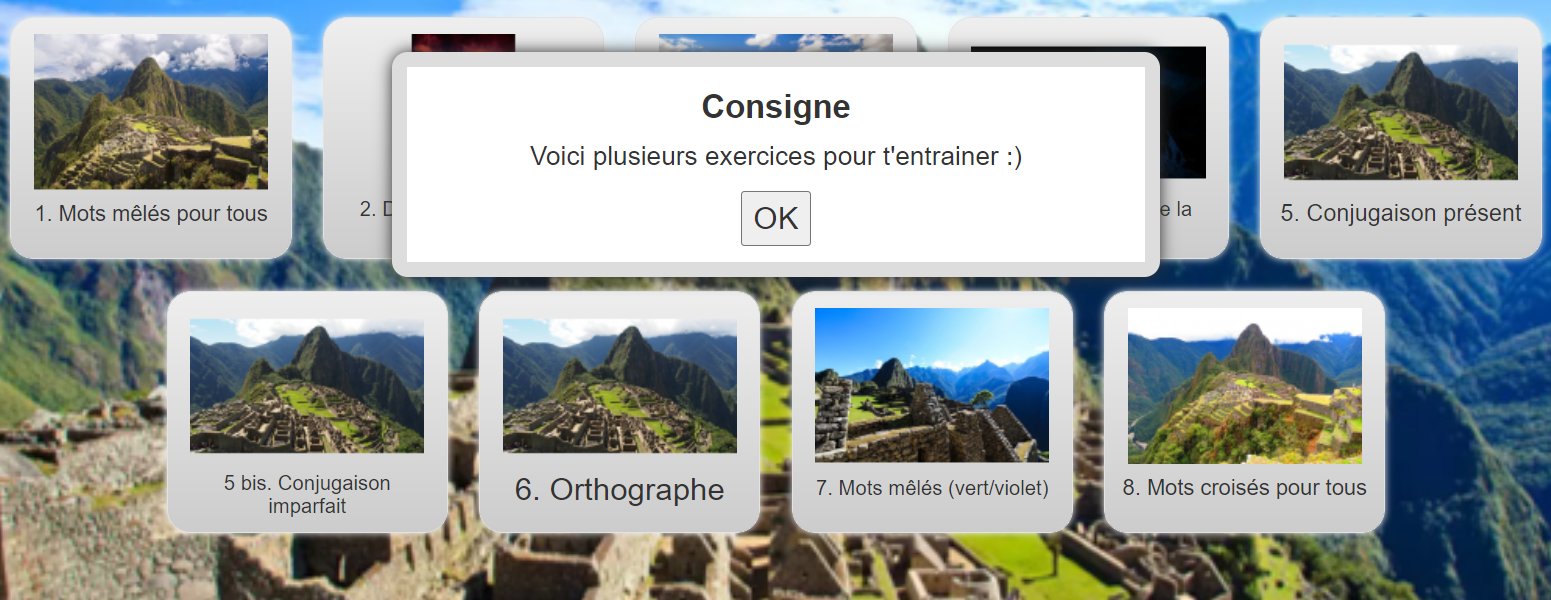Click the "5 bis. Conjugaison imparfait" caption
Screen dimensions: 1551x600
click(307, 494)
